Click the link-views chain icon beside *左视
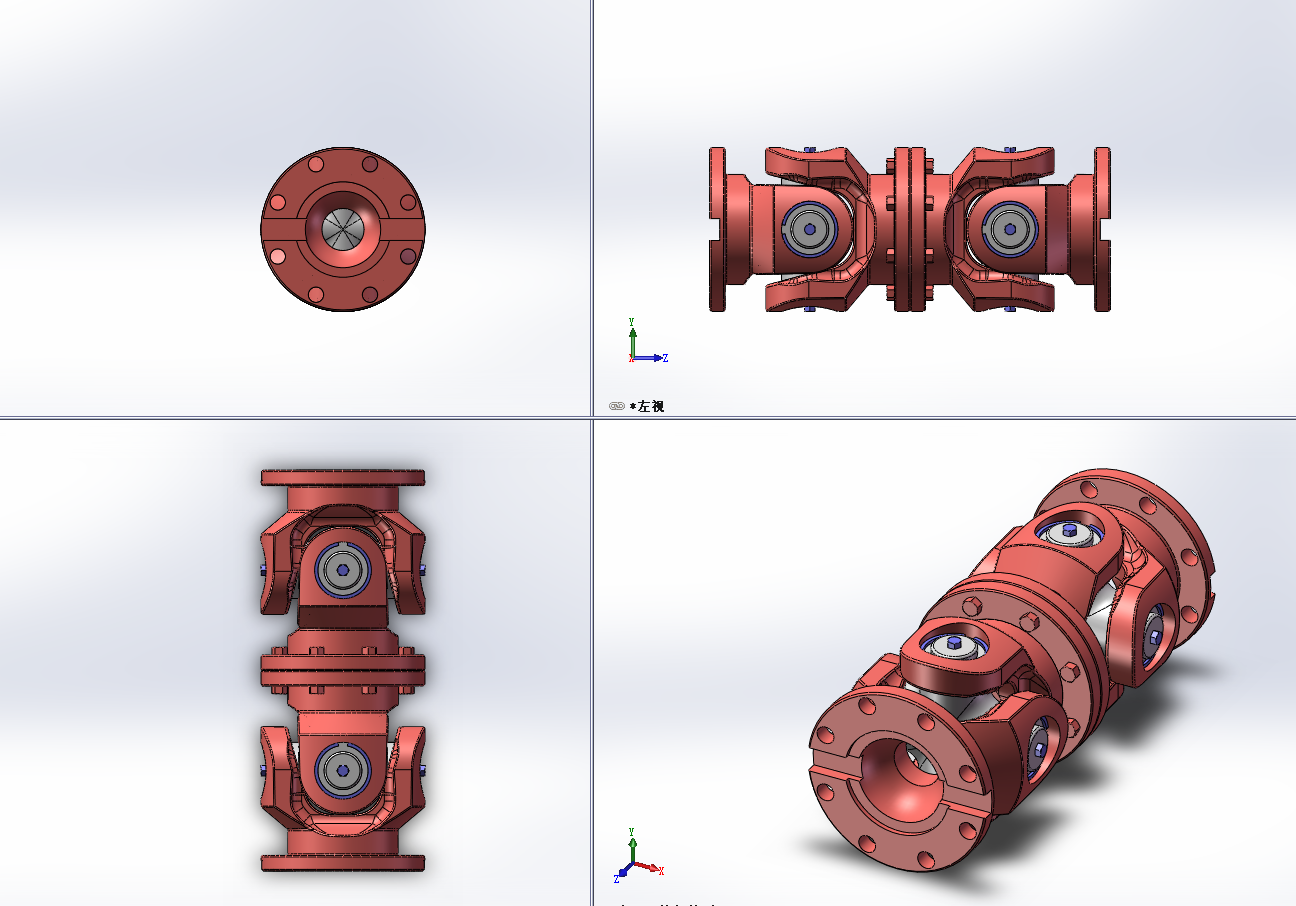Screen dimensions: 1296x906 pos(616,406)
